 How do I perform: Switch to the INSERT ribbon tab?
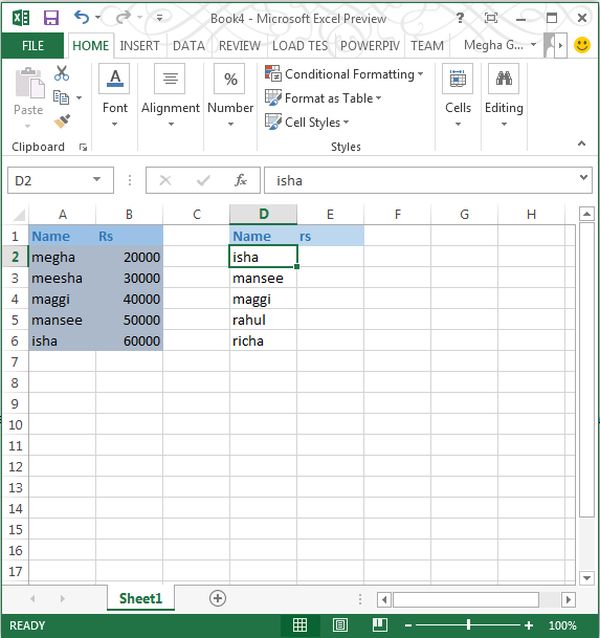[x=140, y=46]
